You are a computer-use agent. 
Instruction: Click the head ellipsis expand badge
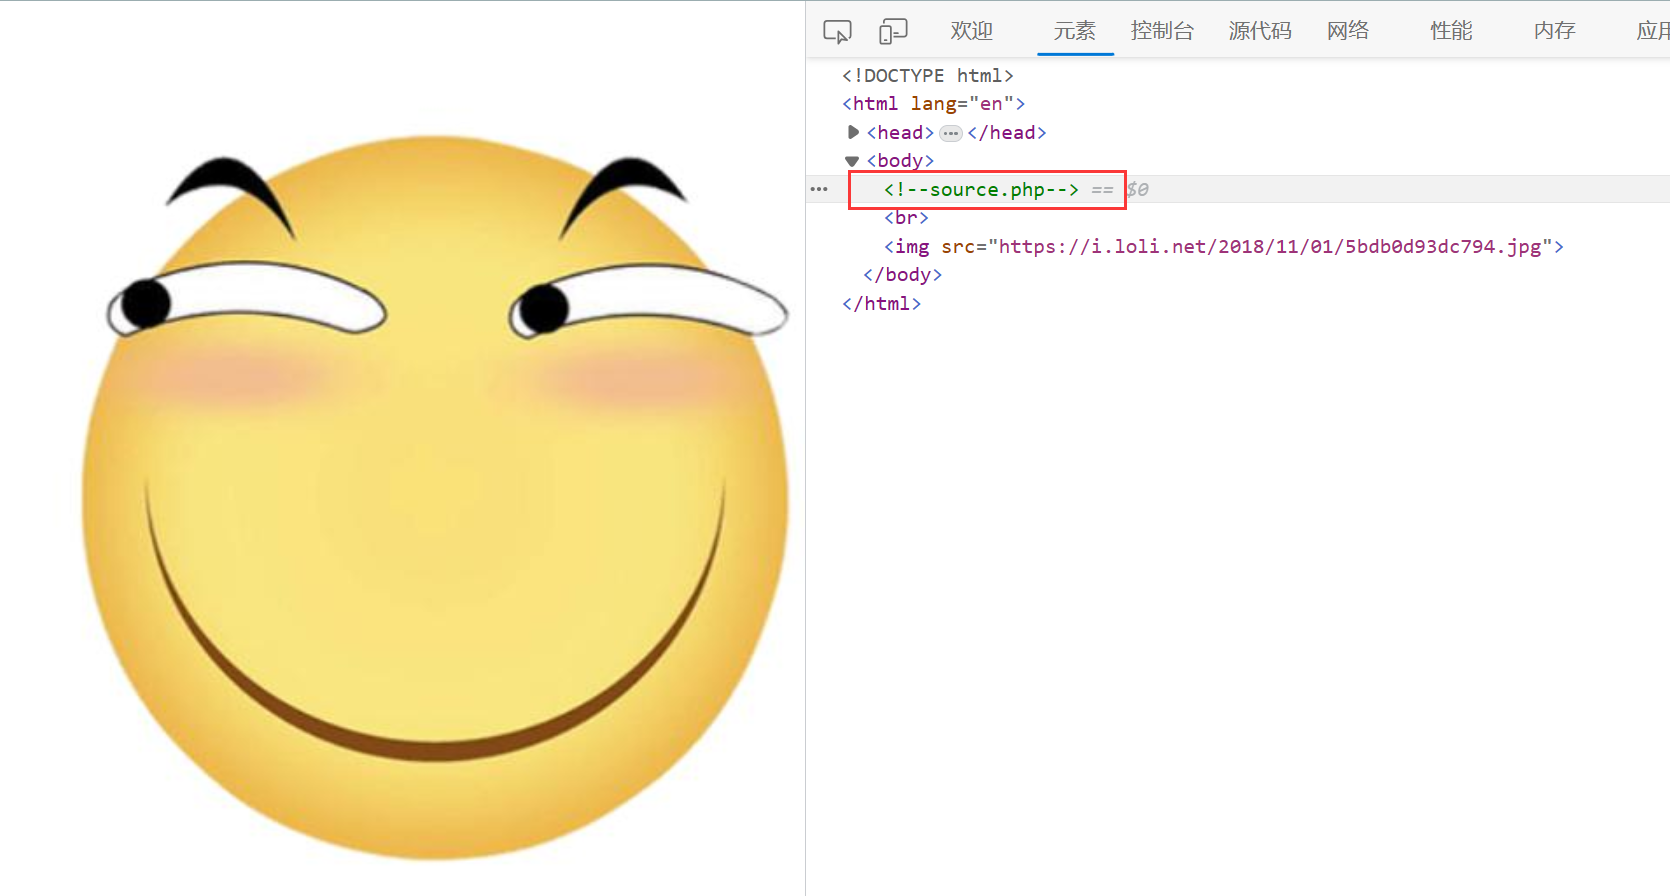click(951, 133)
